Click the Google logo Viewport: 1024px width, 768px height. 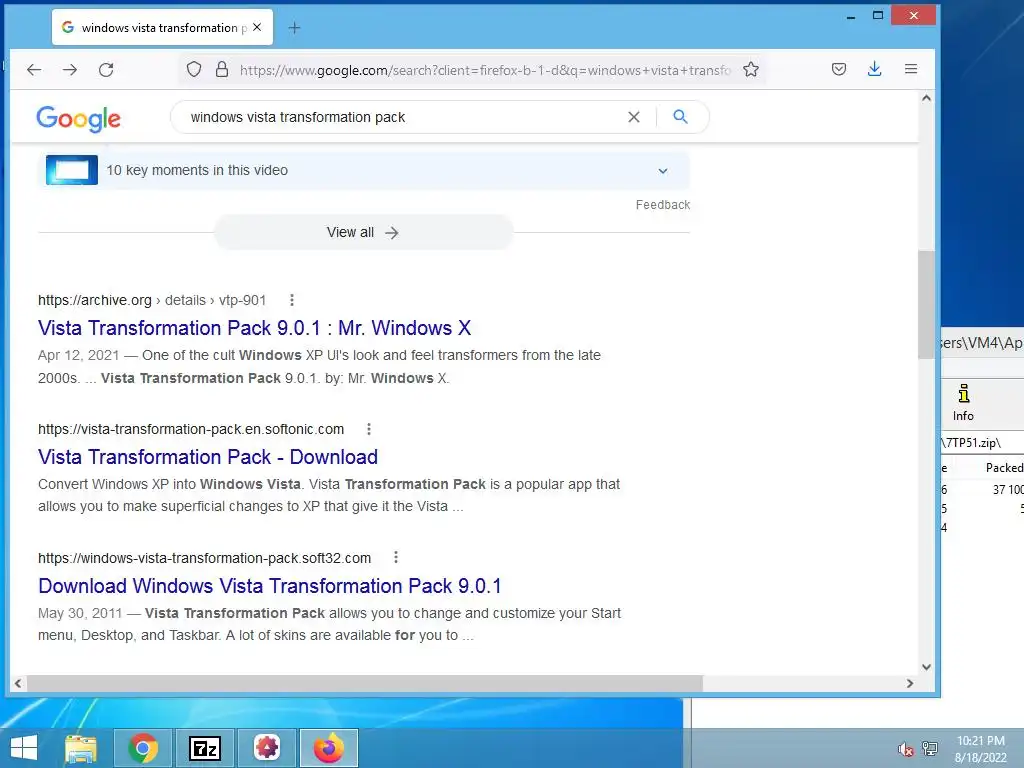[x=78, y=118]
